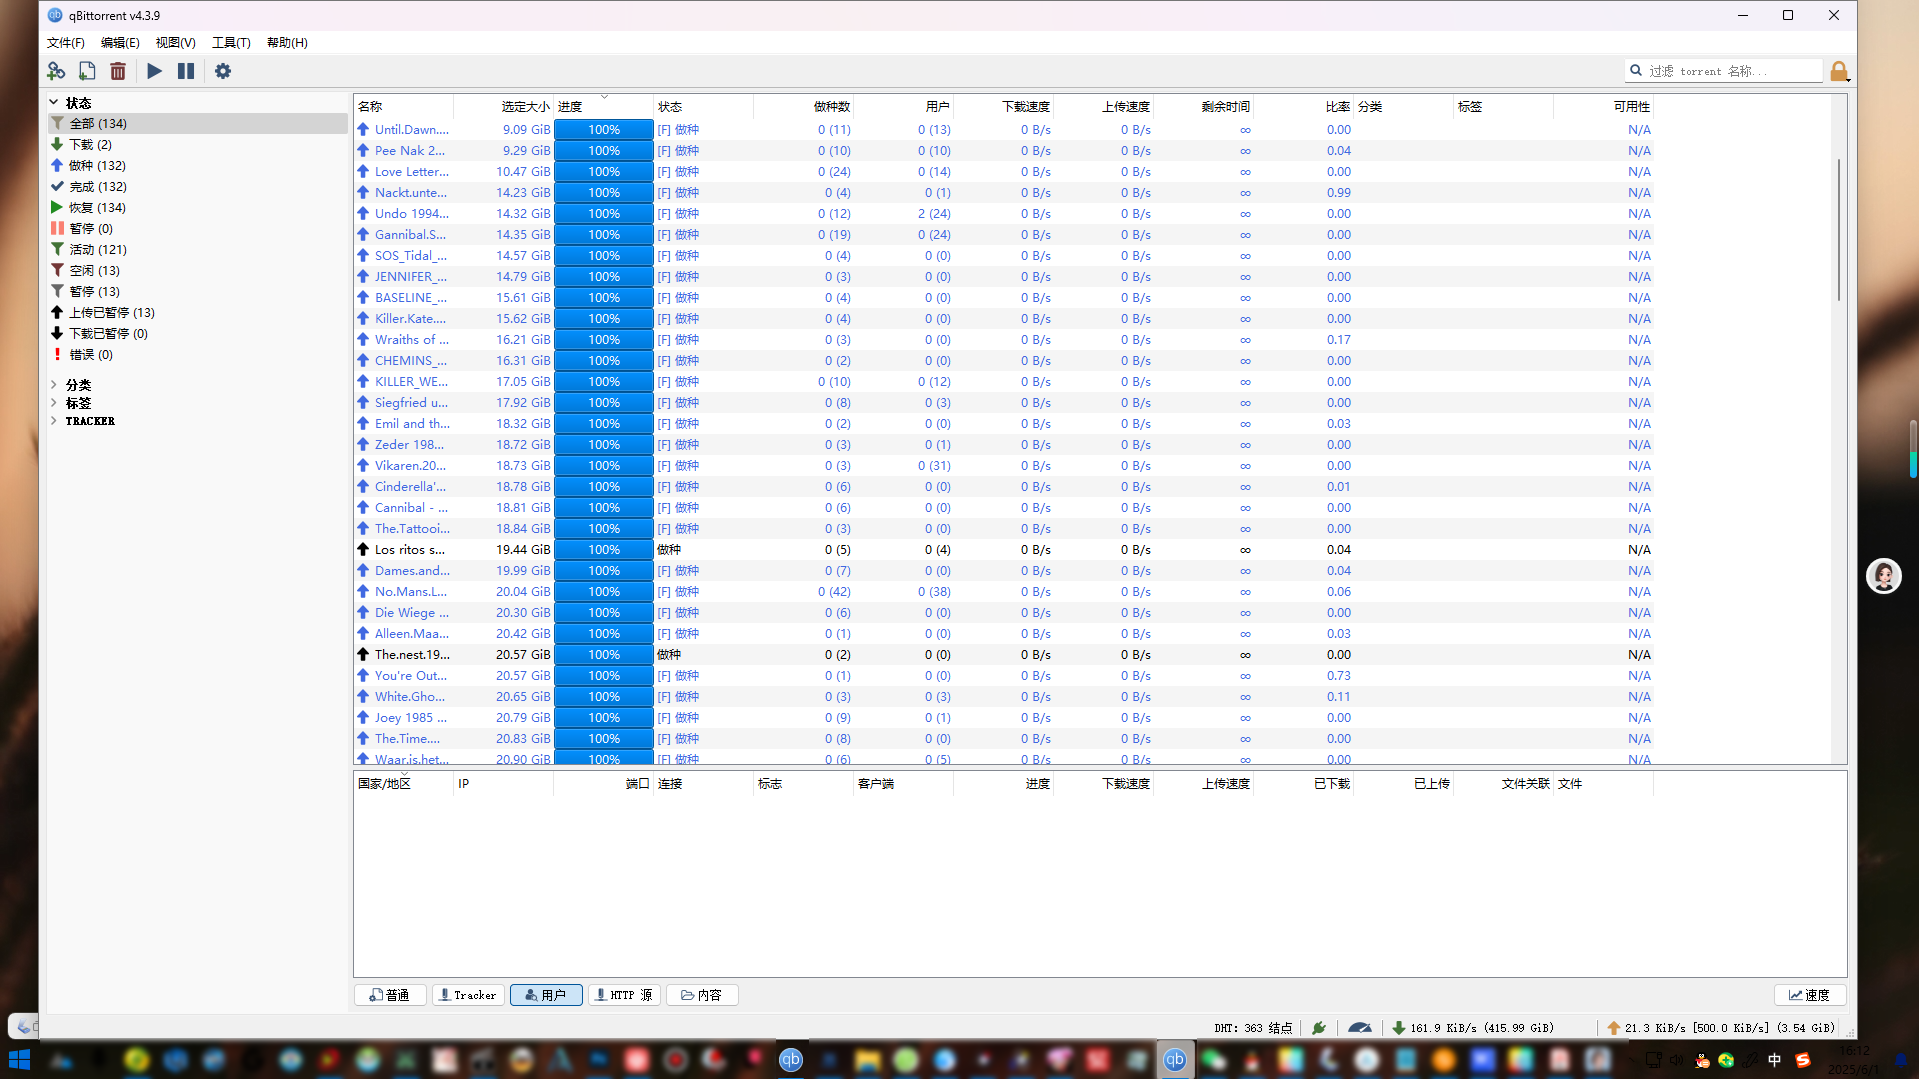Select the 错误 (0) filter

pos(198,354)
